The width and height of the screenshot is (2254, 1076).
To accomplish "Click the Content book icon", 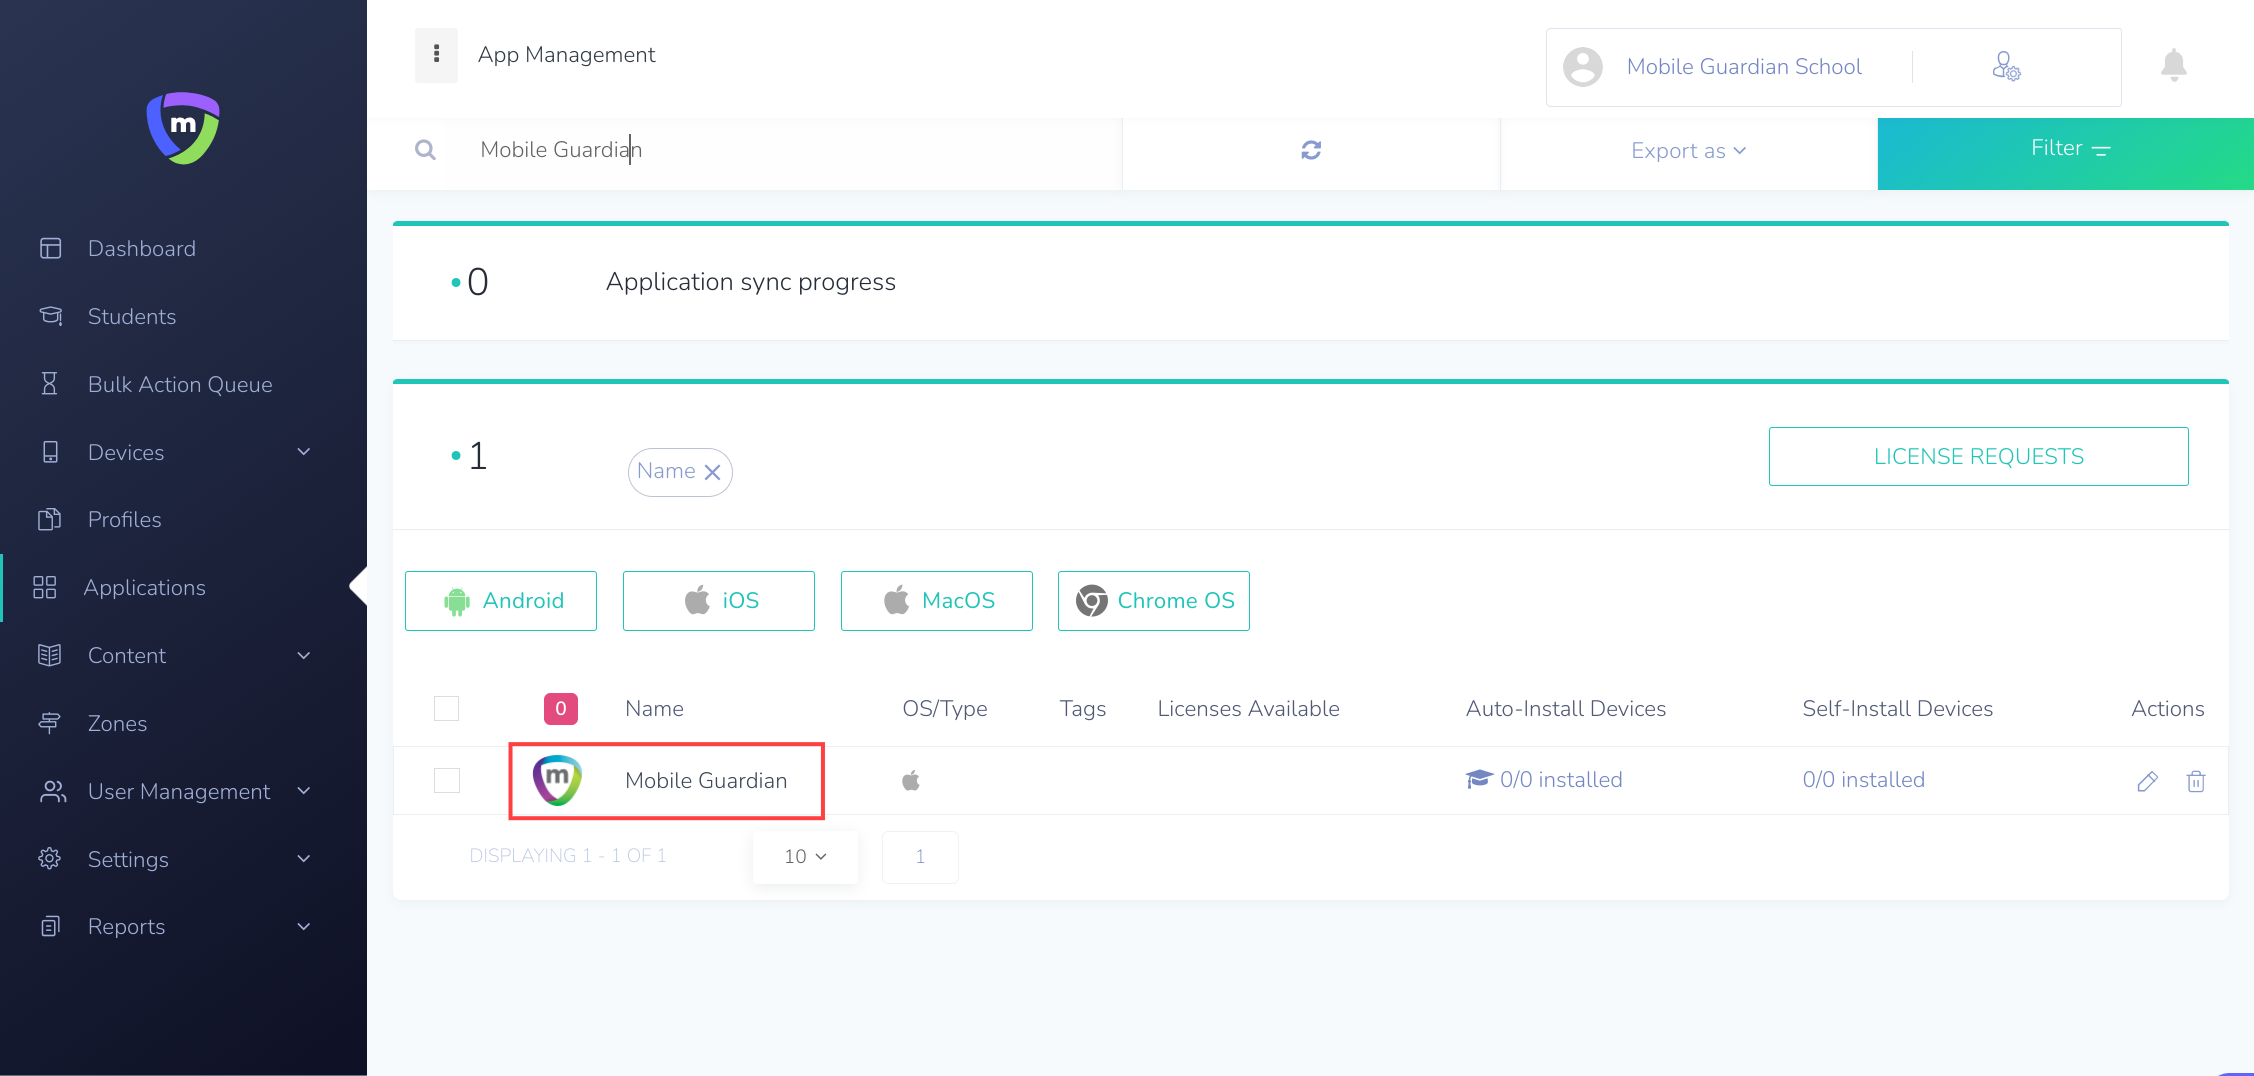I will [x=50, y=655].
